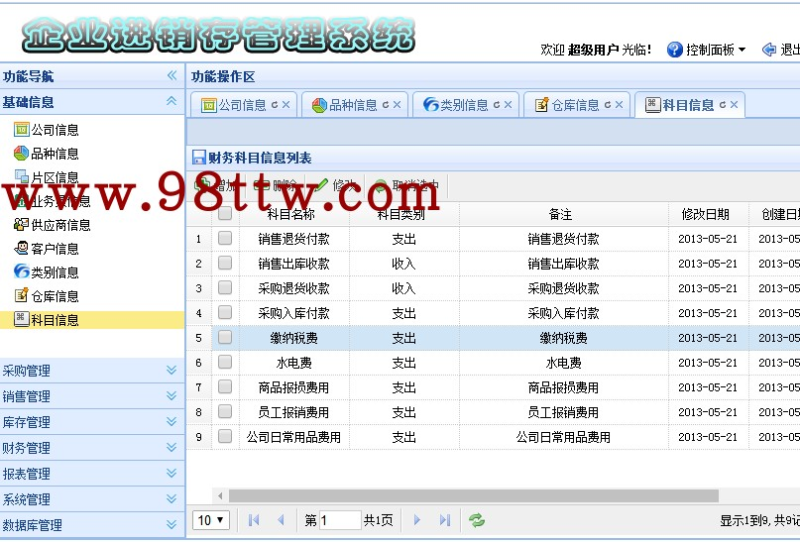The height and width of the screenshot is (542, 800).
Task: Expand the 销售管理 section
Action: tap(172, 396)
